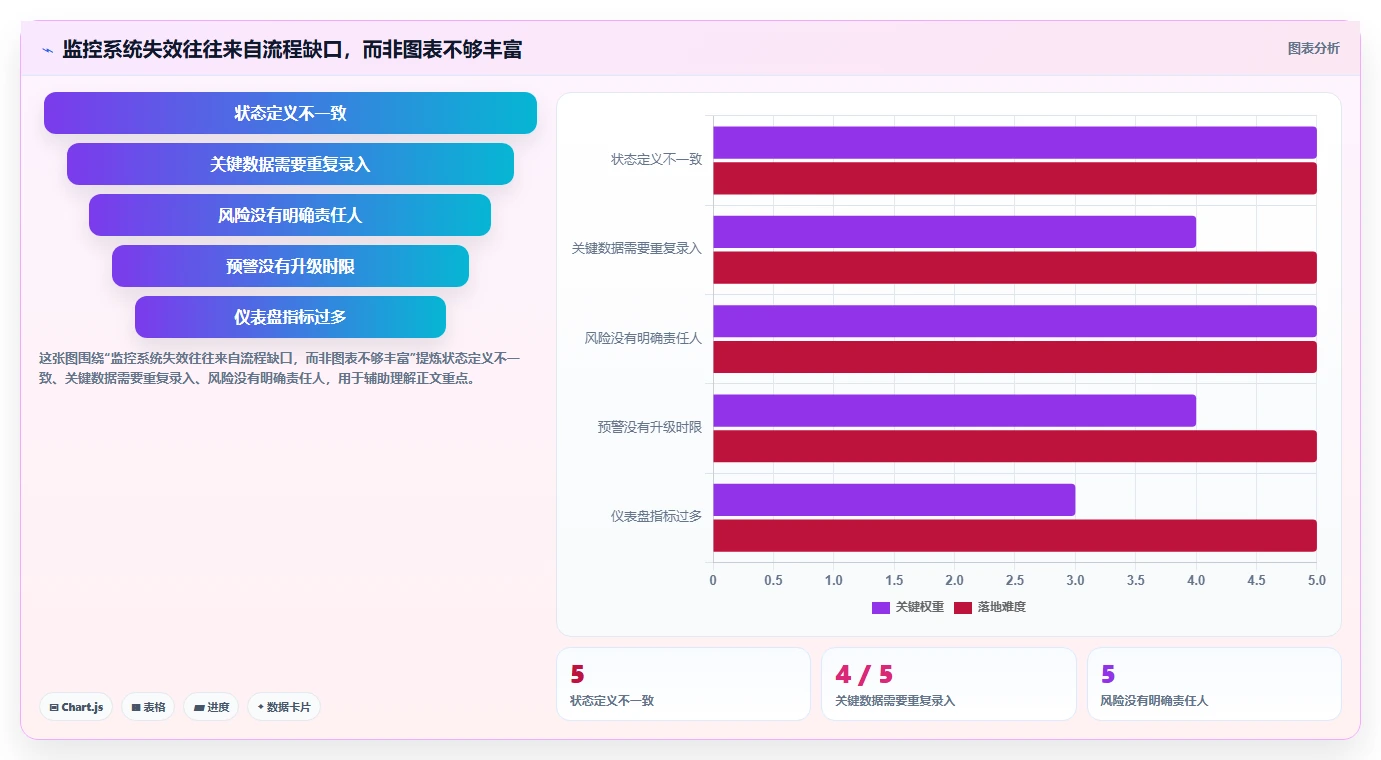
Task: Click the x-axis tick value 0.5
Action: pyautogui.click(x=773, y=580)
